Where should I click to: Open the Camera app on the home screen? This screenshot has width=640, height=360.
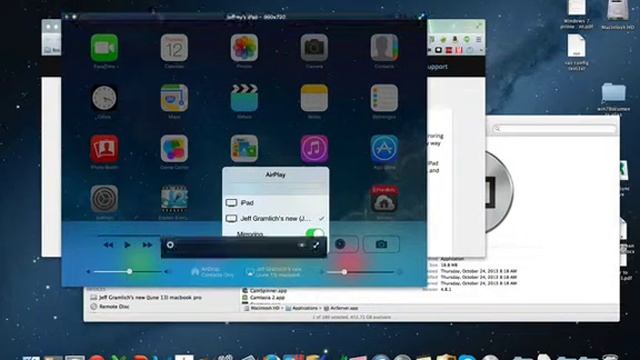(314, 48)
